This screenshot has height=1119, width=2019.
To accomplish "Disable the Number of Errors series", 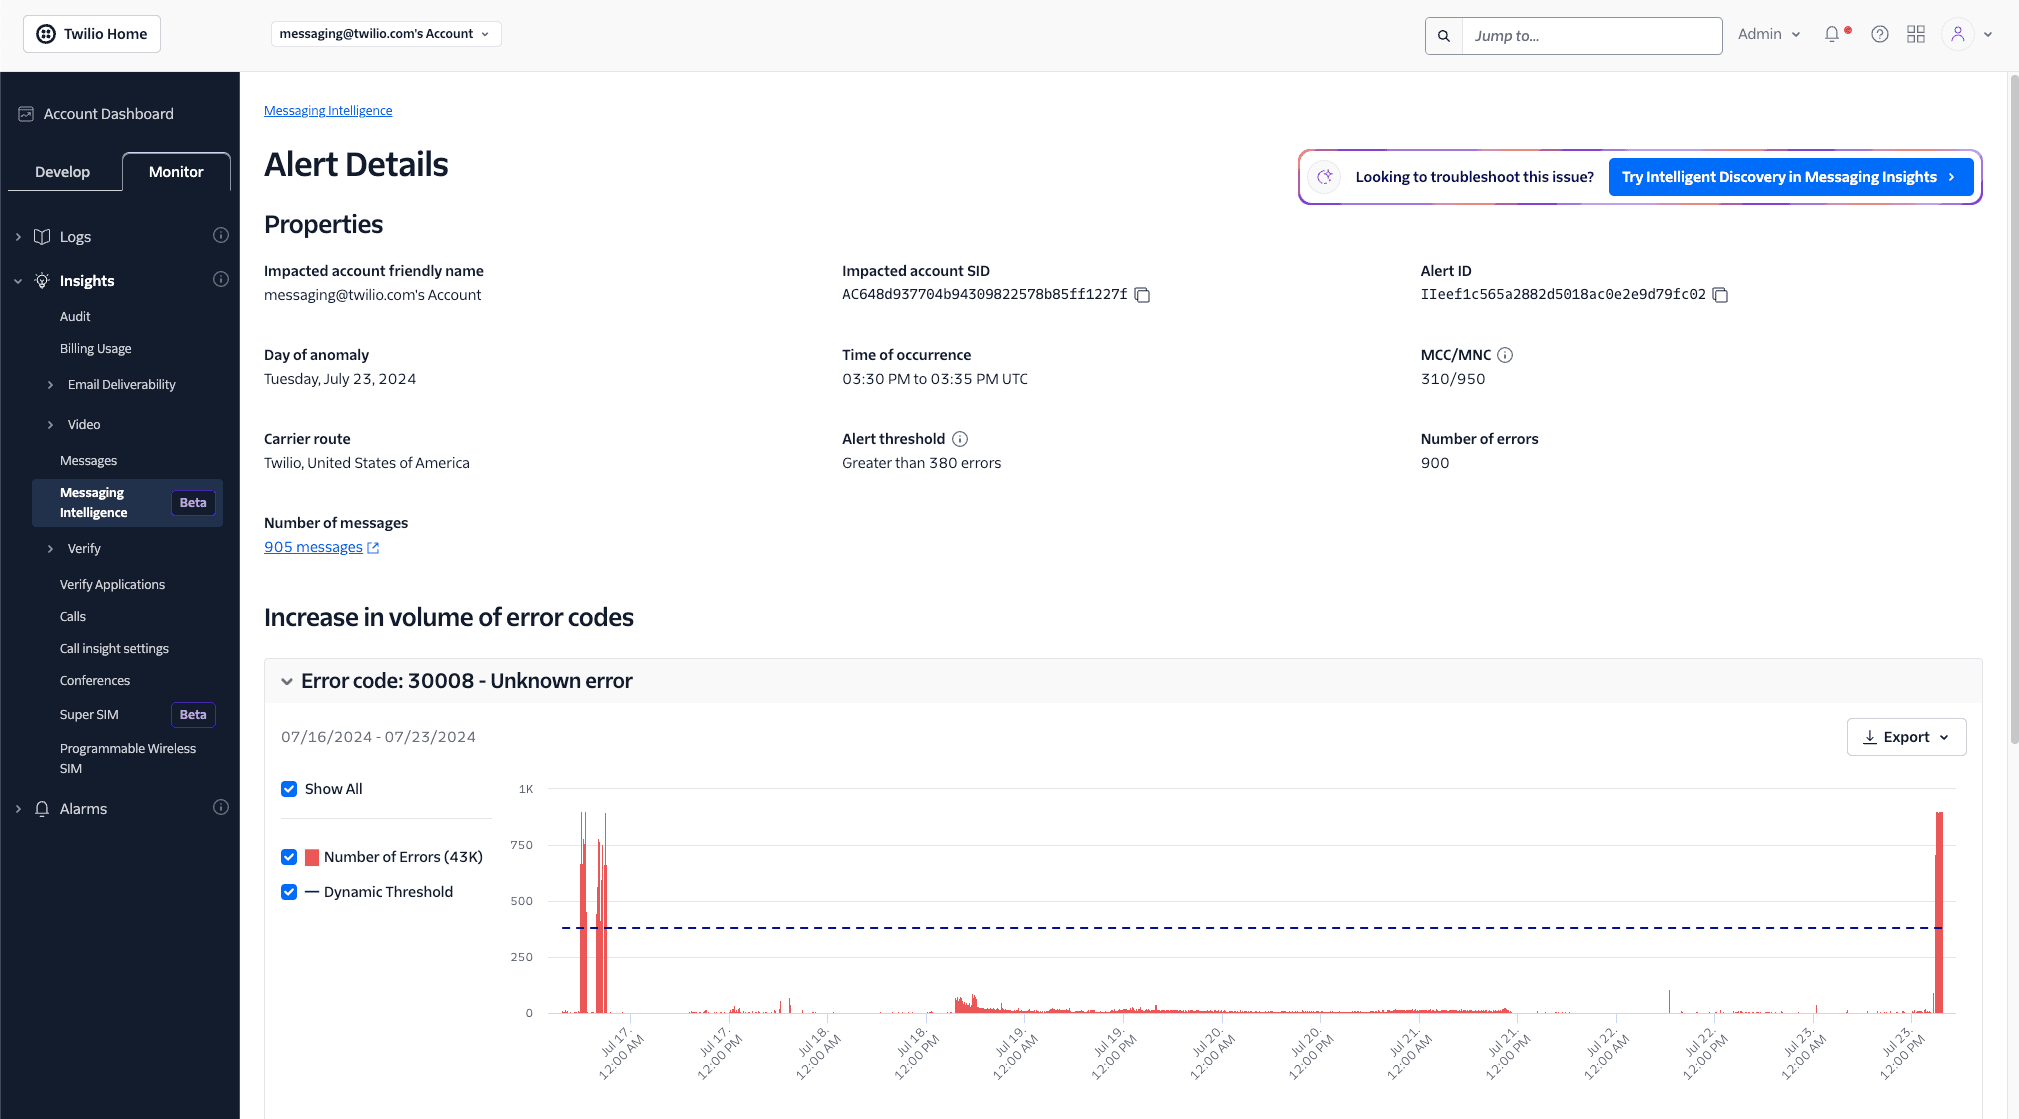I will (288, 857).
